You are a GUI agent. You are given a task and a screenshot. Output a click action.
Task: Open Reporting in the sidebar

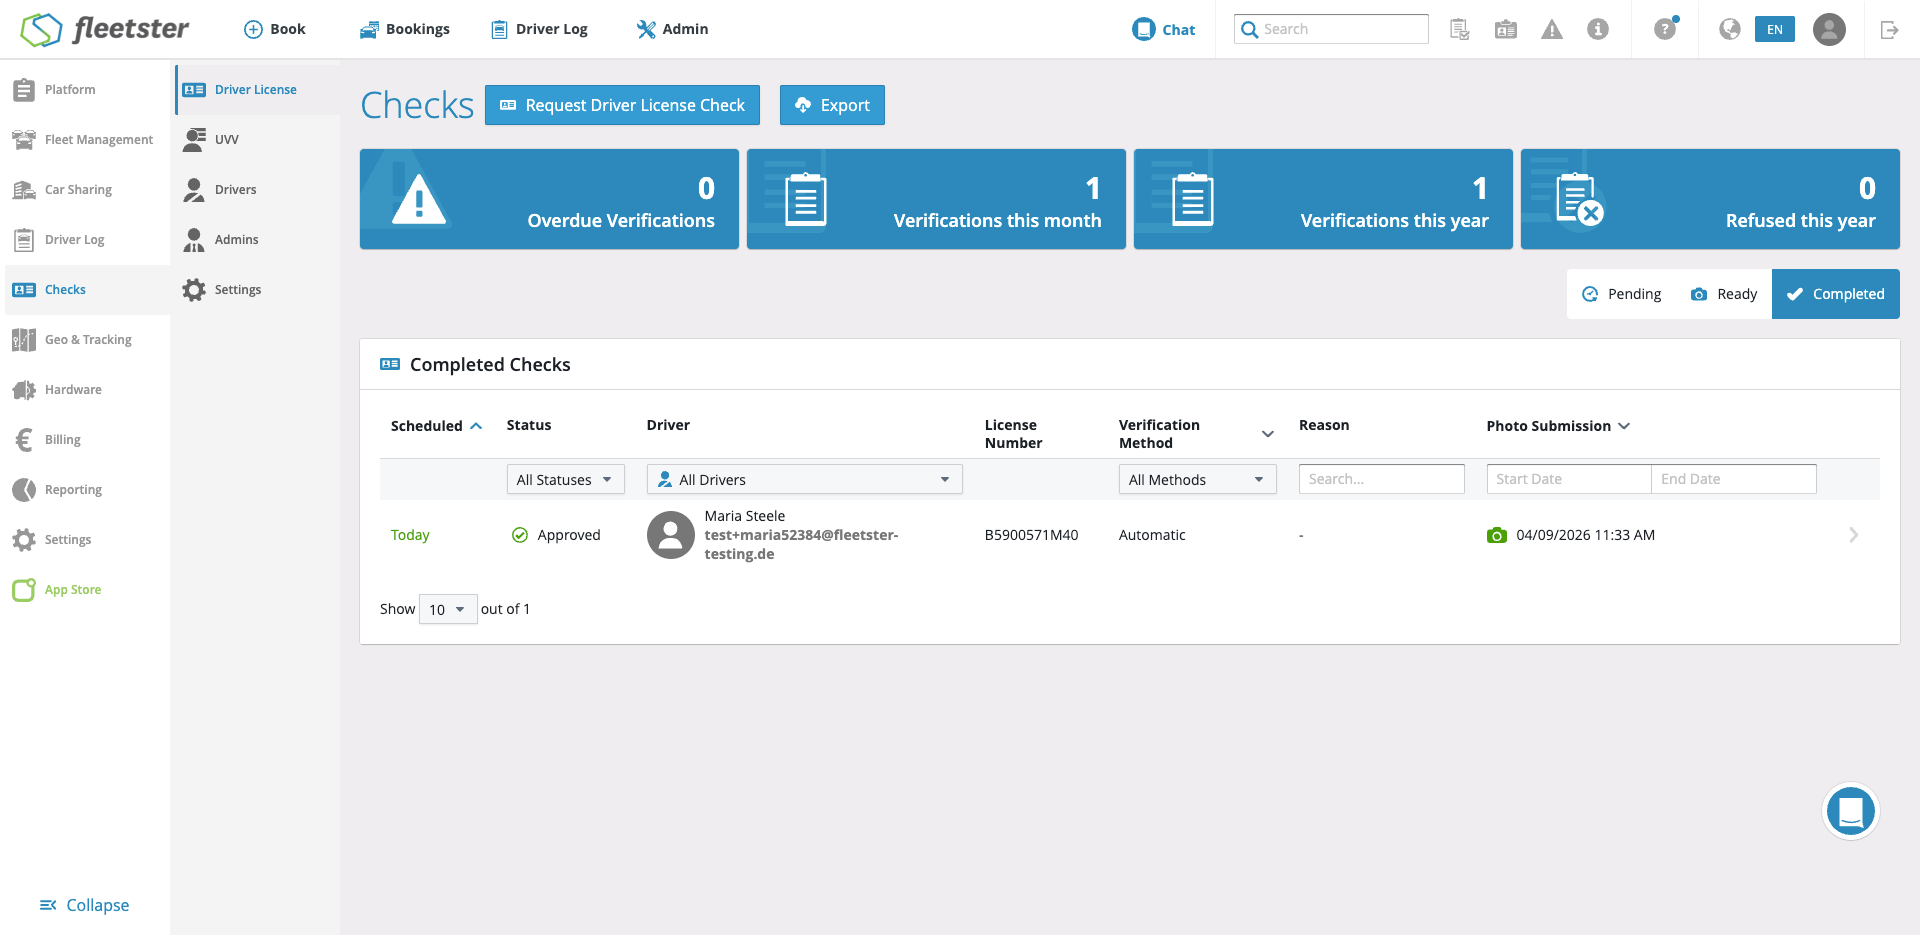(85, 490)
